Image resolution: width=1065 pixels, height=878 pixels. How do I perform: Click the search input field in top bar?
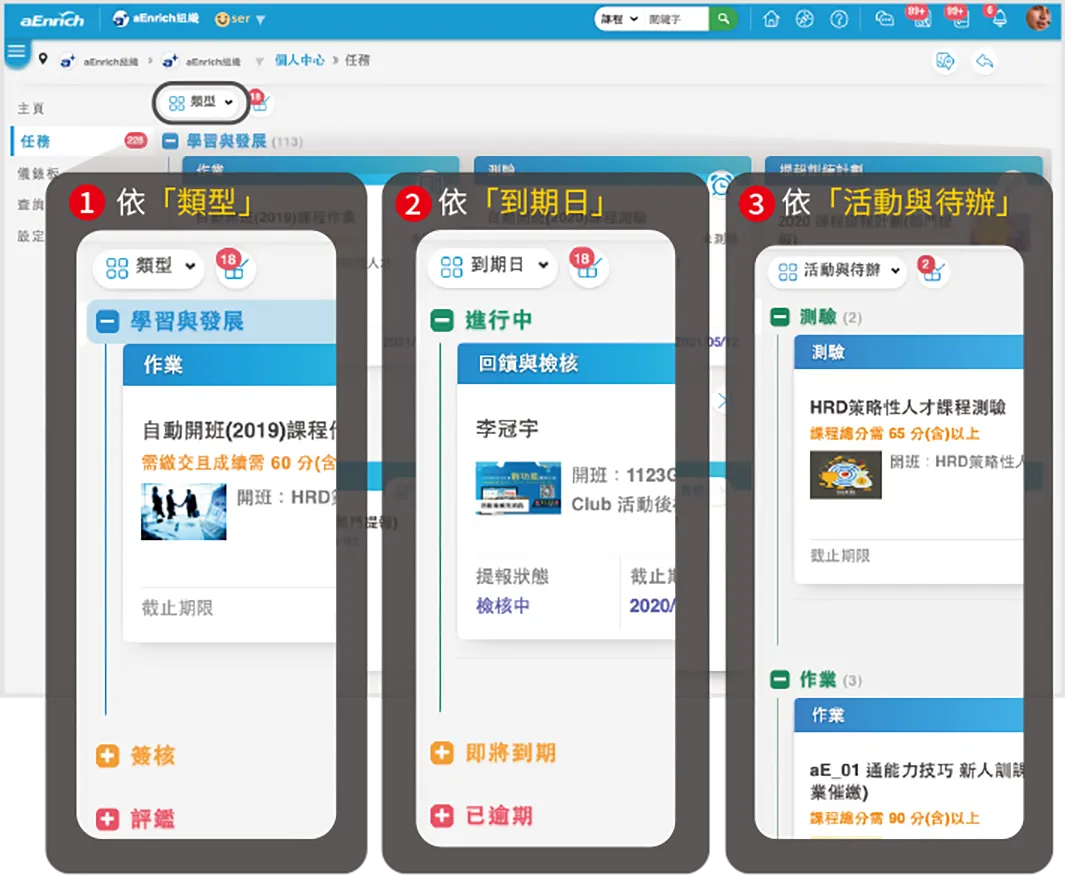coord(672,18)
